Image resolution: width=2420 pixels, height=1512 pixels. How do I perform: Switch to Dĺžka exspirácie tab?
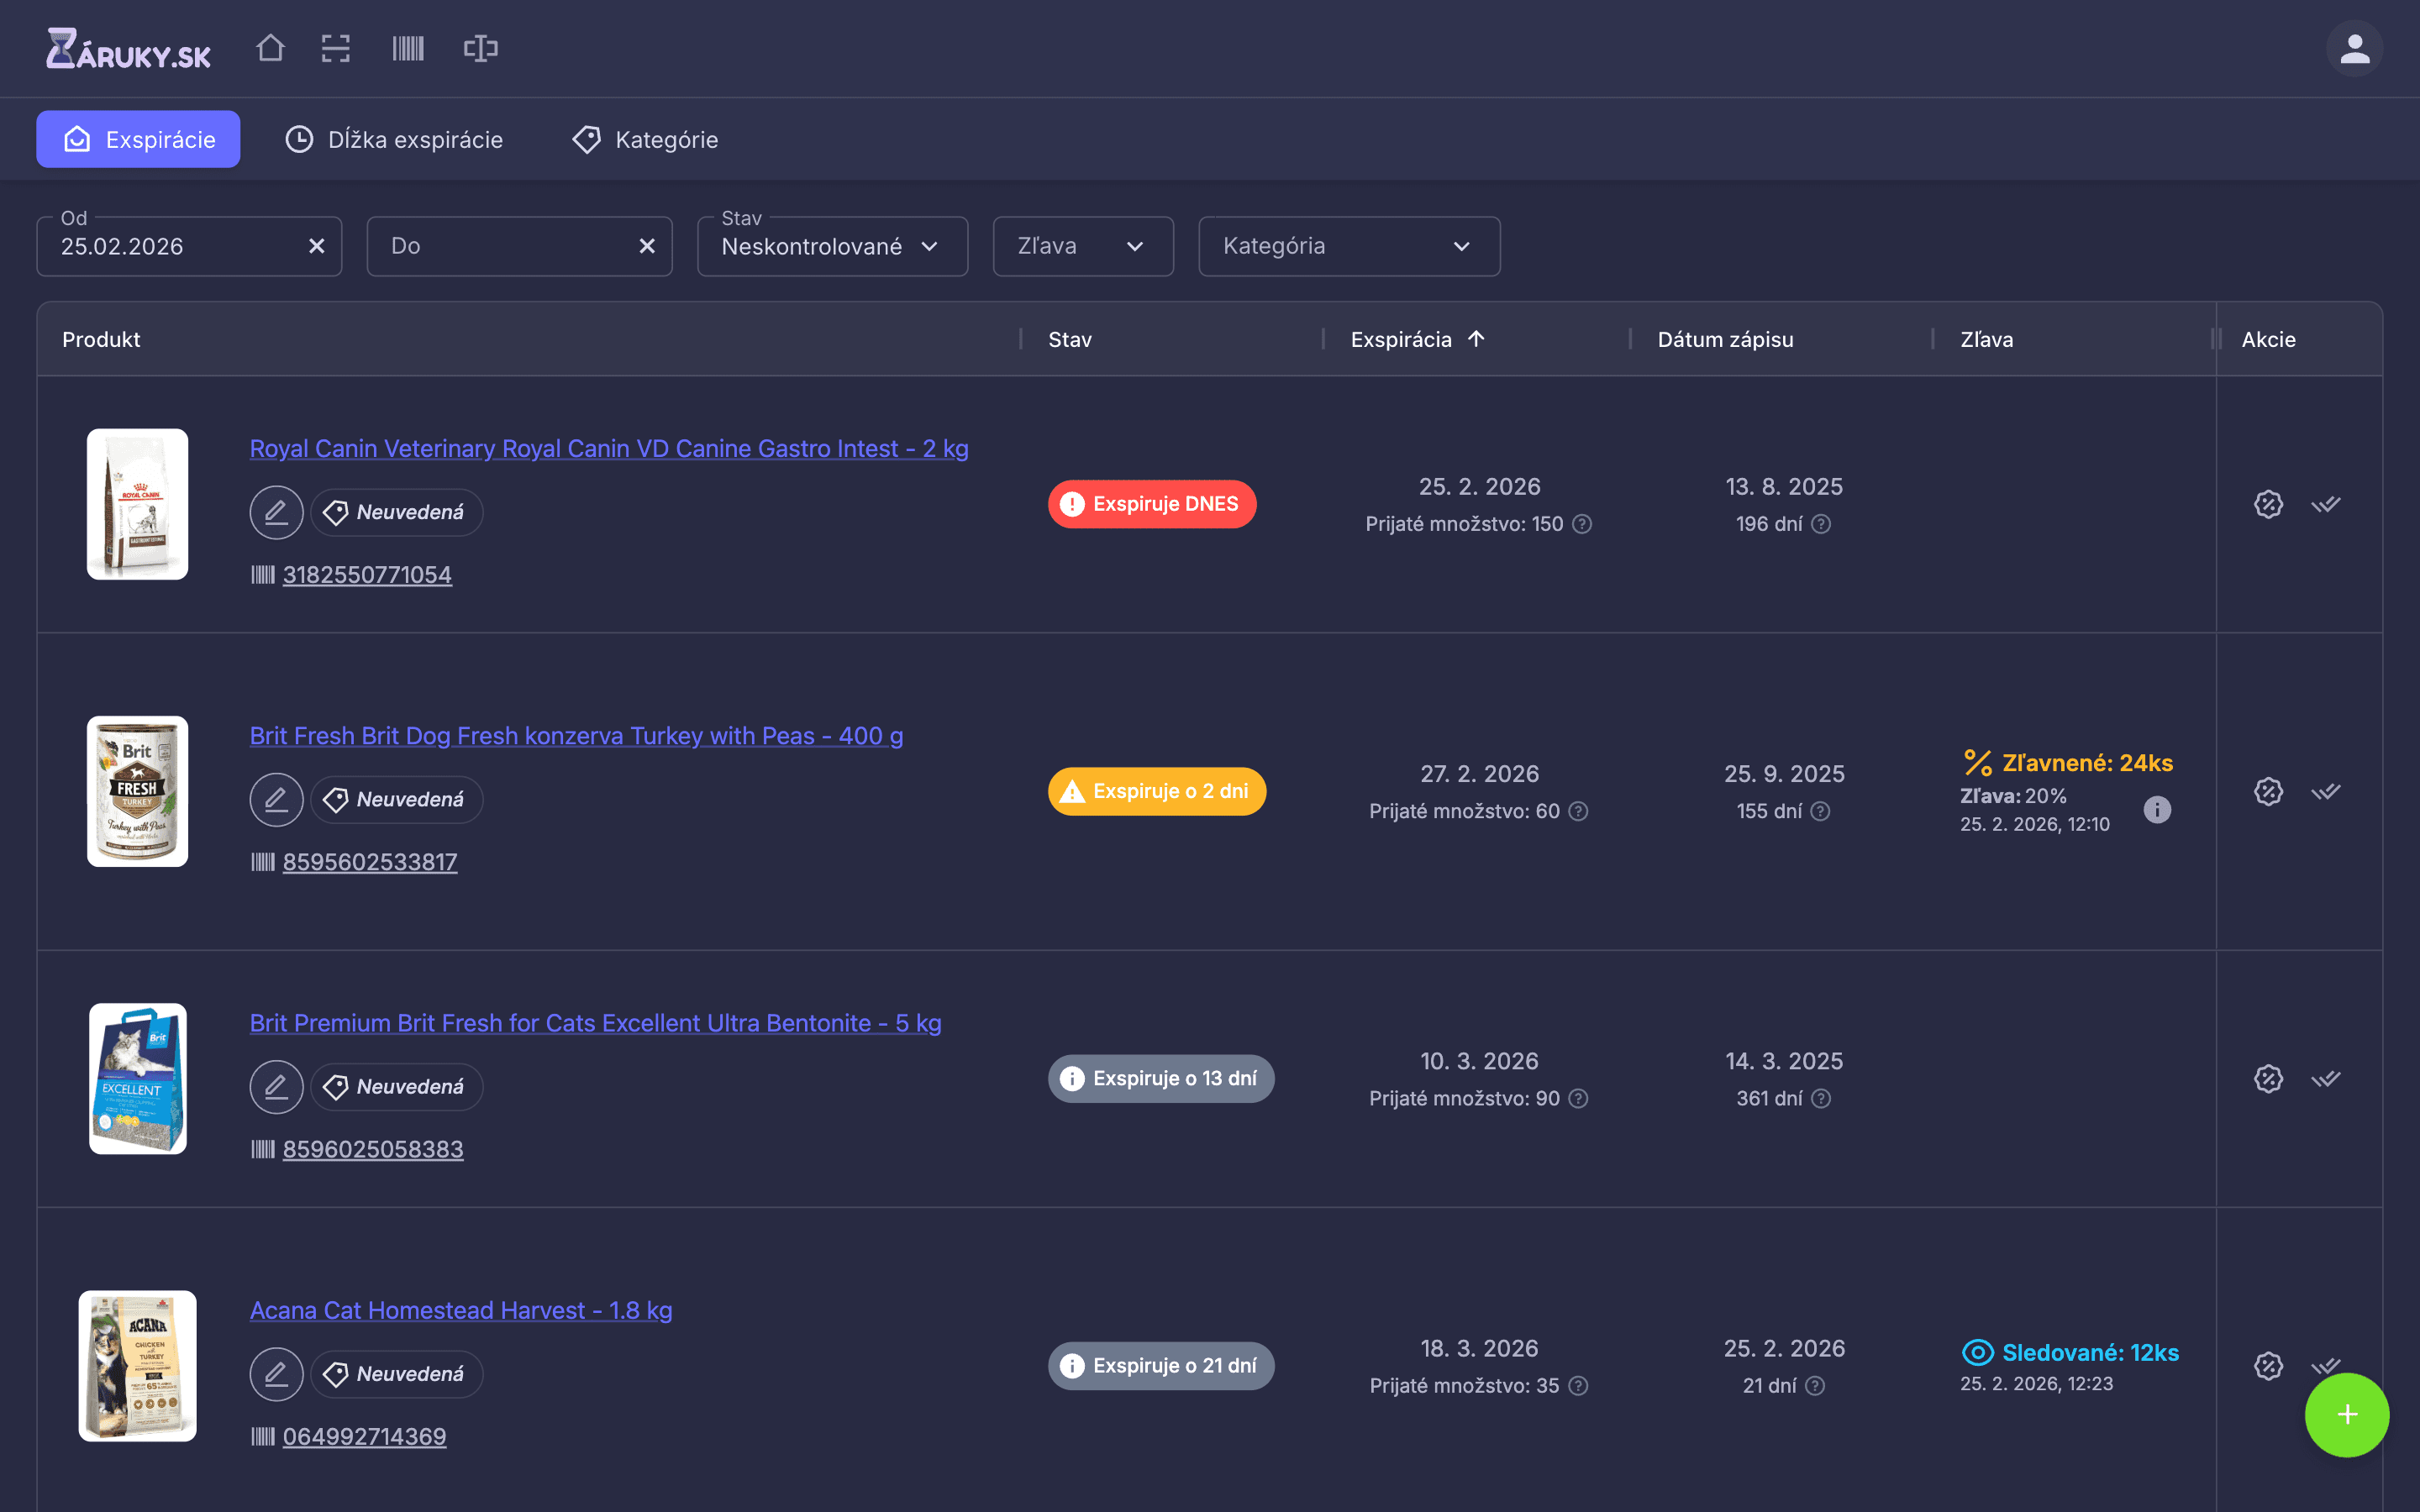point(395,139)
